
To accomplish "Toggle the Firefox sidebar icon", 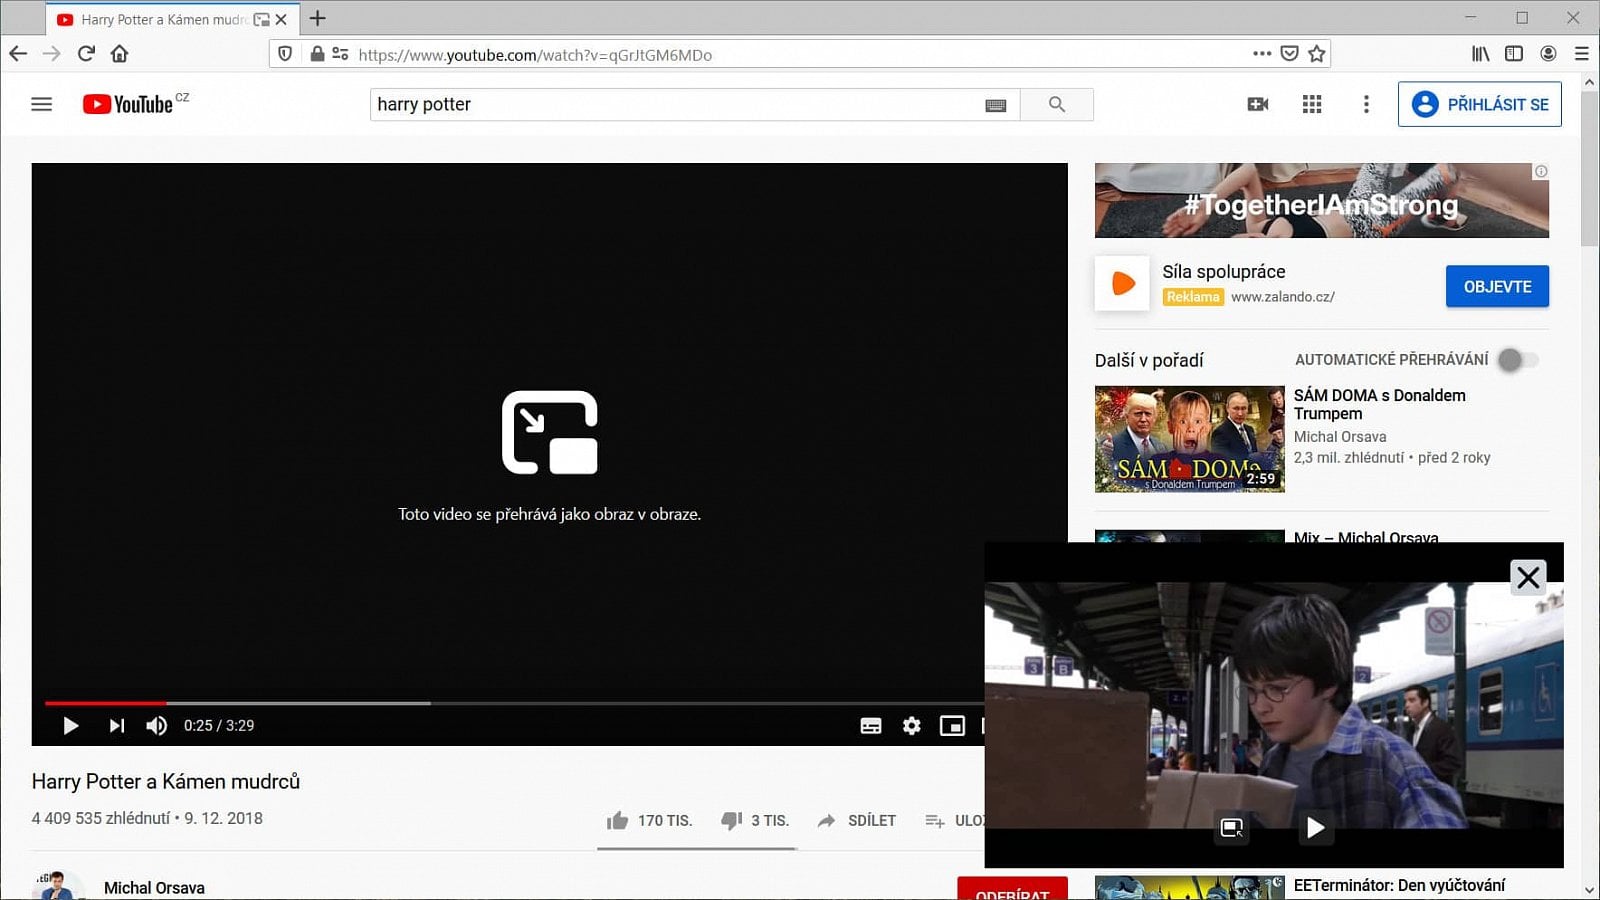I will [1514, 54].
